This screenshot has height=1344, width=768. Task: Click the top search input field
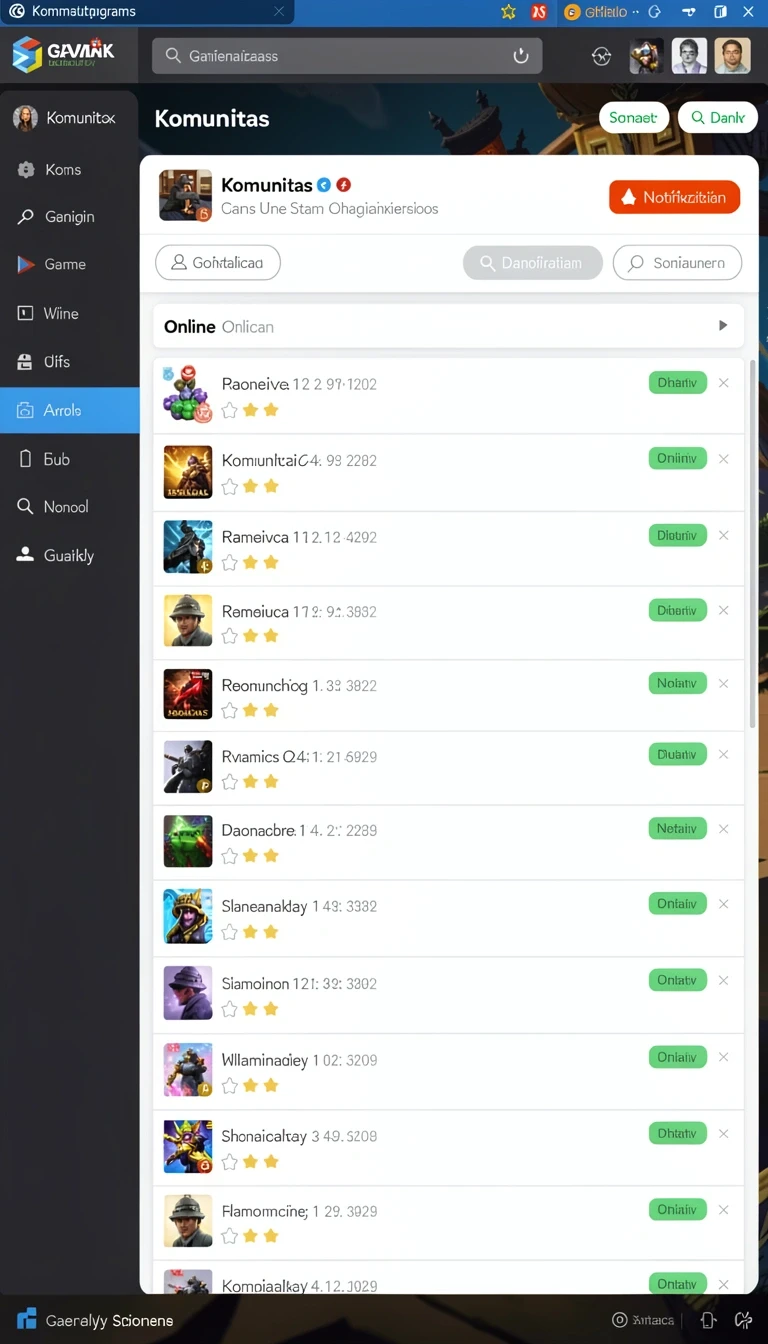click(347, 56)
